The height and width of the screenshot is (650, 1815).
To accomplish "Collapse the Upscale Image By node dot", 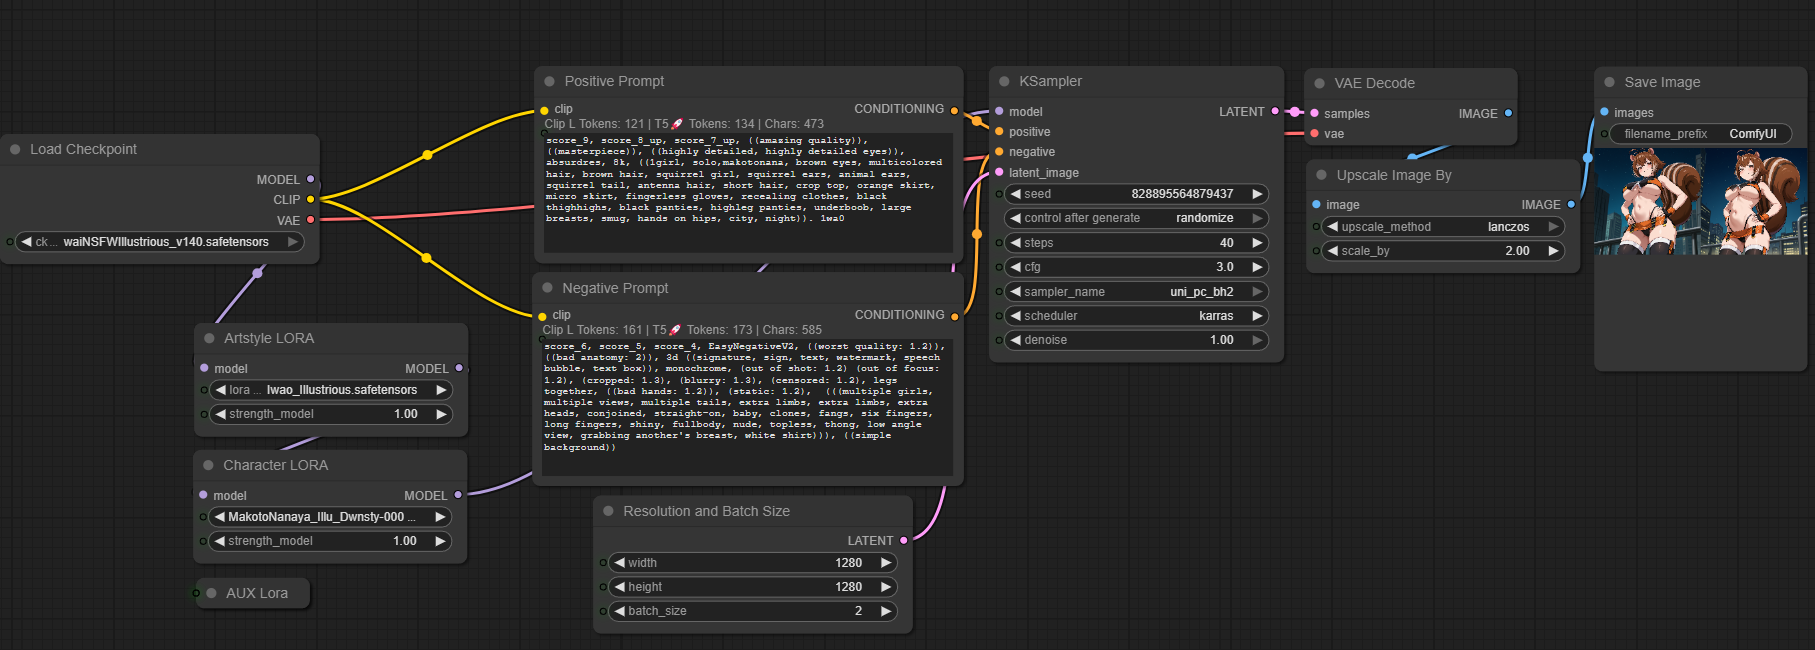I will pos(1321,175).
